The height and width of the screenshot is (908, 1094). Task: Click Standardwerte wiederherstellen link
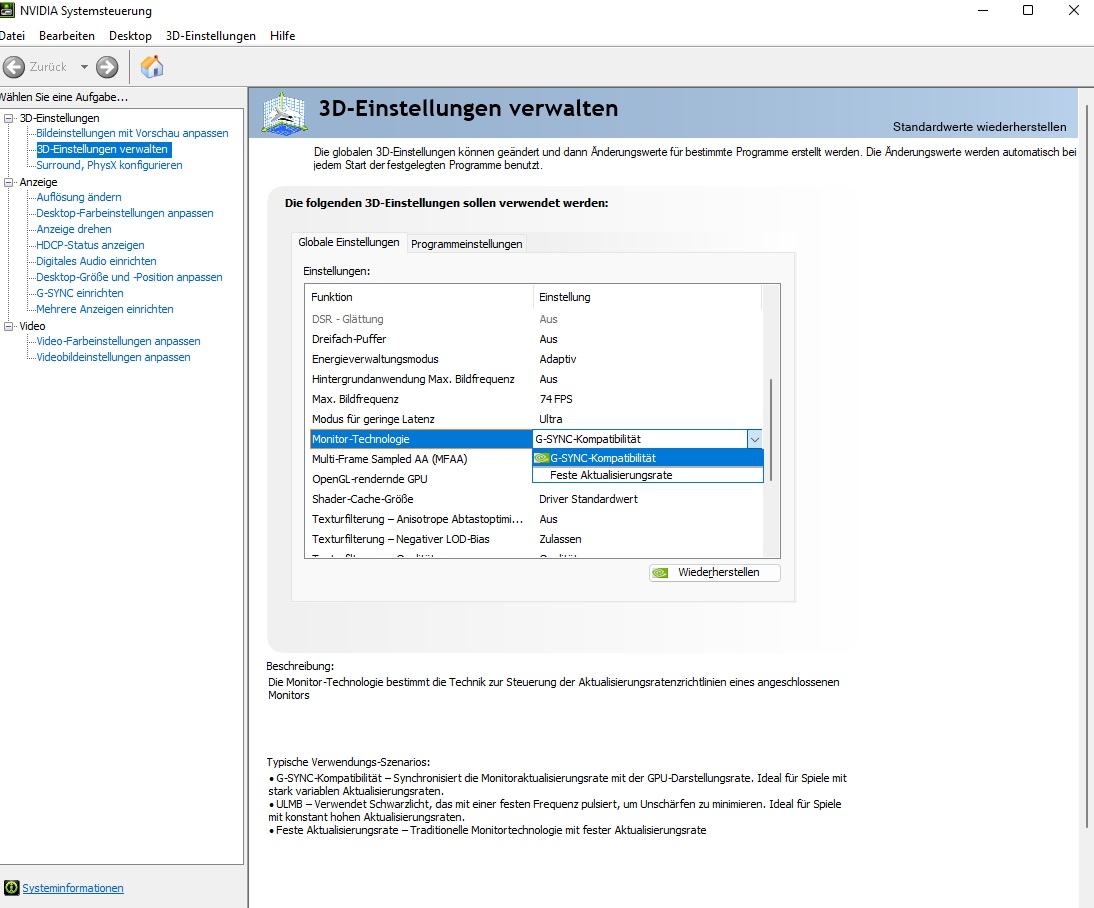point(980,126)
